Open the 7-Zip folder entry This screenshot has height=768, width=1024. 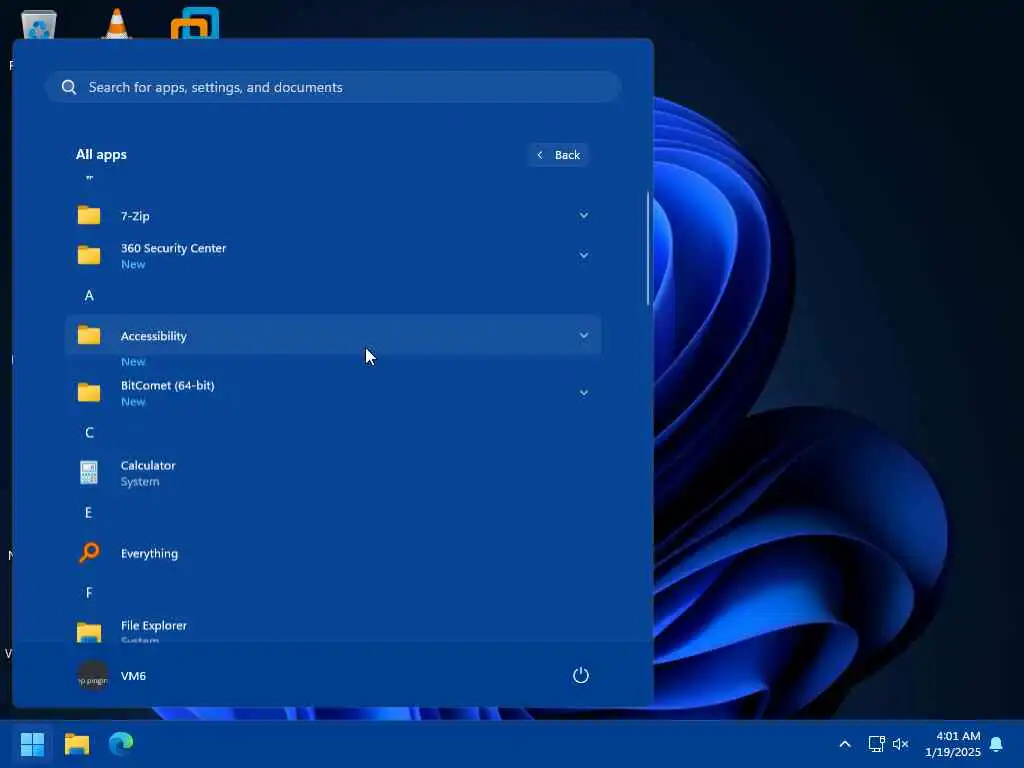click(x=332, y=216)
